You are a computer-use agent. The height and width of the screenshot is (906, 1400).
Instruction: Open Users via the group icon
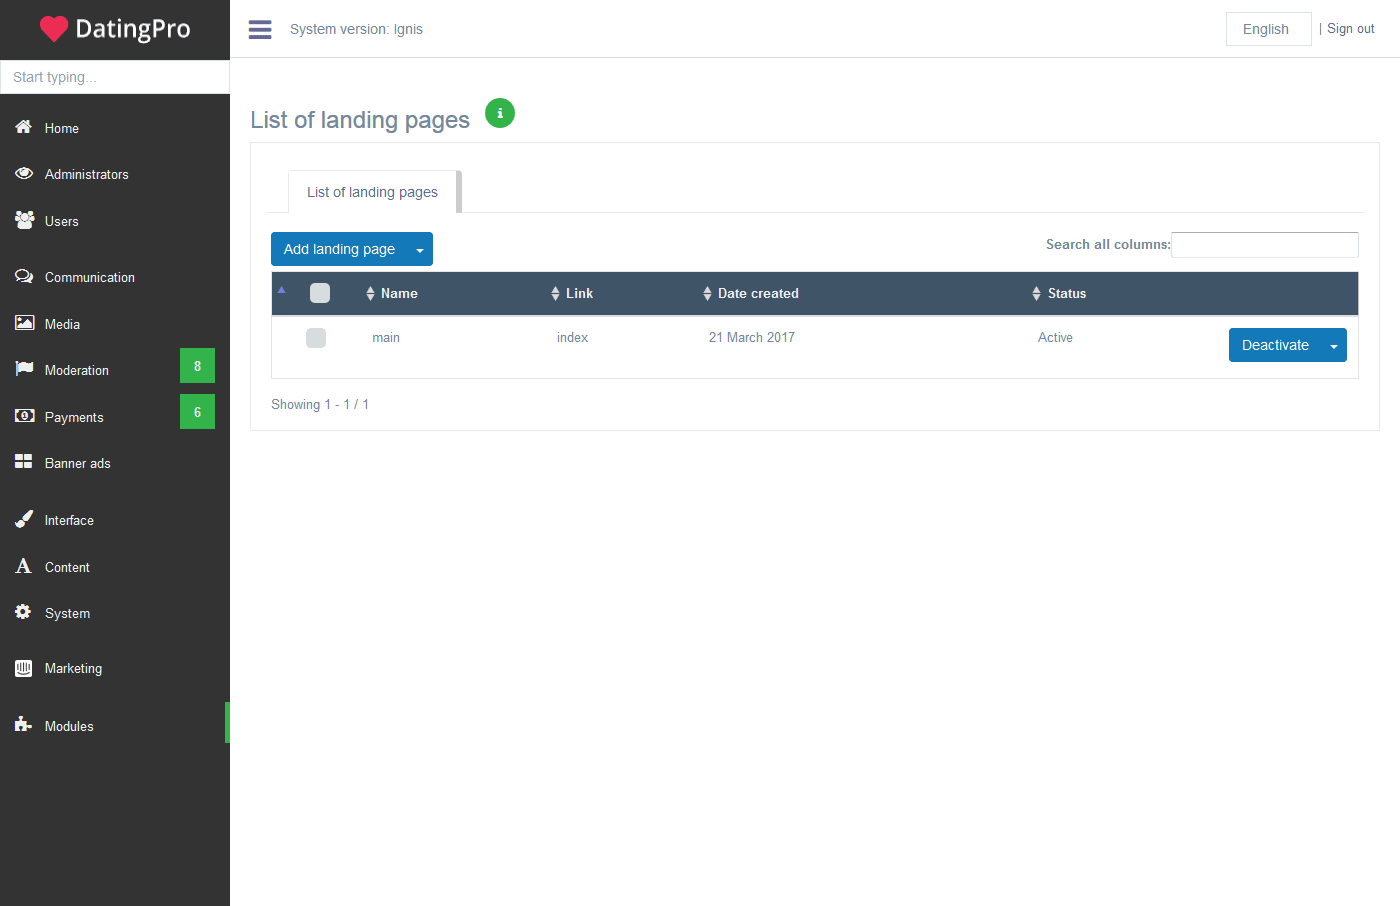coord(24,220)
